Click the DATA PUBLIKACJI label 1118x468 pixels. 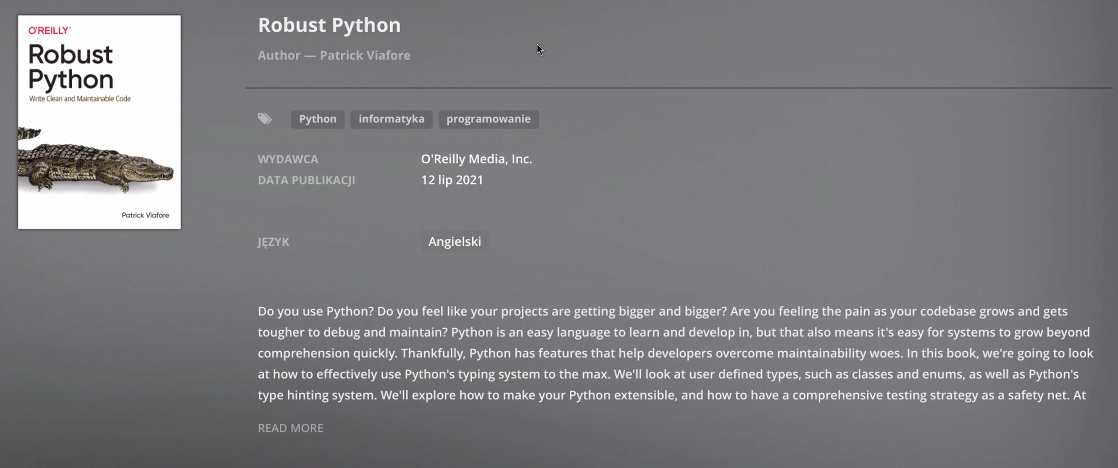pos(307,180)
